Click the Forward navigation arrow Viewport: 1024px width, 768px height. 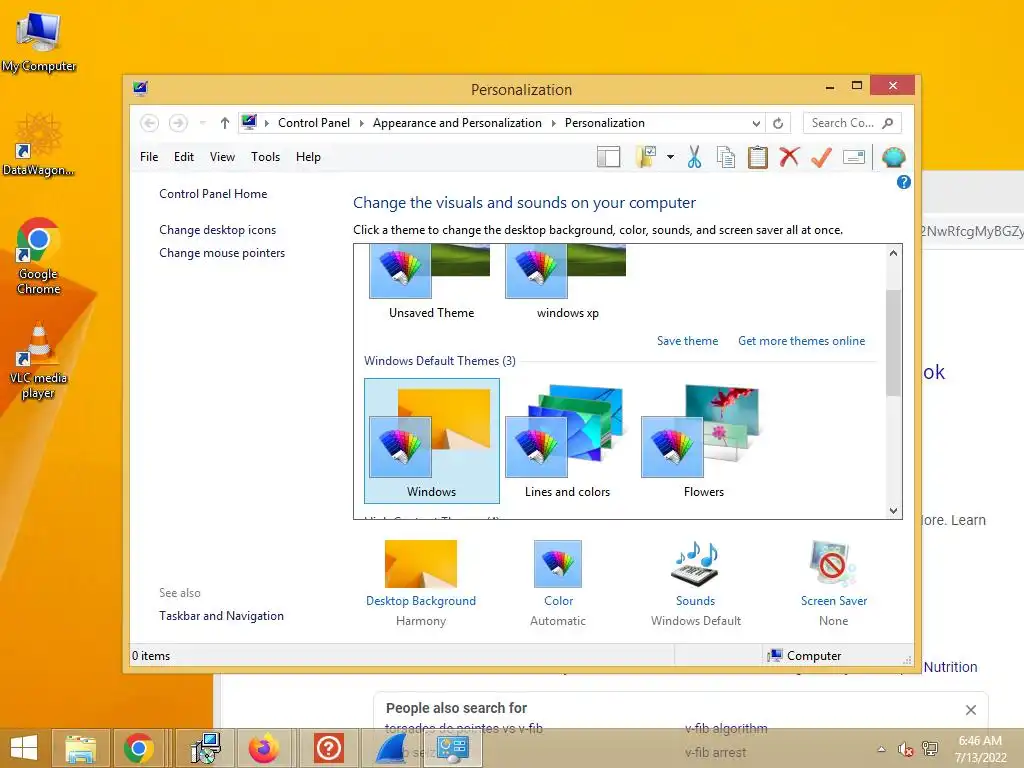[178, 123]
